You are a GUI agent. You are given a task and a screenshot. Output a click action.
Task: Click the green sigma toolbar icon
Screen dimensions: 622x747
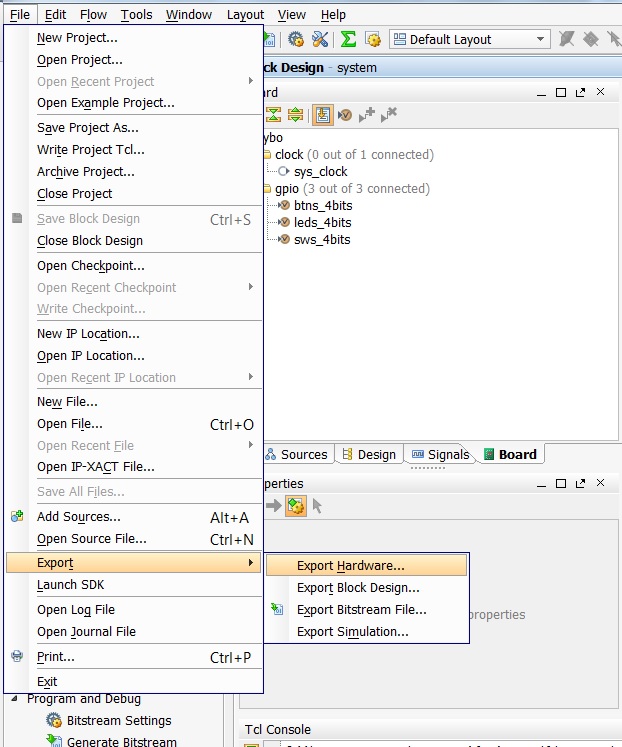[x=348, y=39]
